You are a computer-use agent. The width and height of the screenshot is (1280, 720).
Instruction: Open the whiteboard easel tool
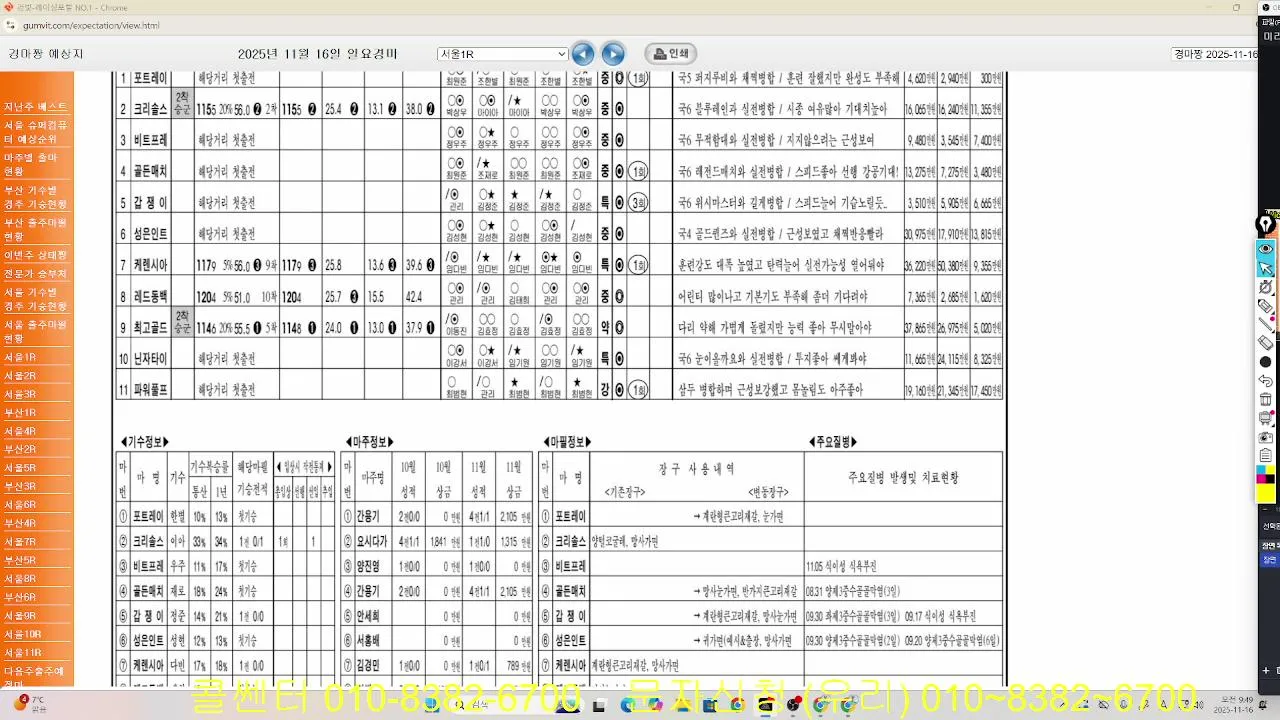click(1265, 418)
